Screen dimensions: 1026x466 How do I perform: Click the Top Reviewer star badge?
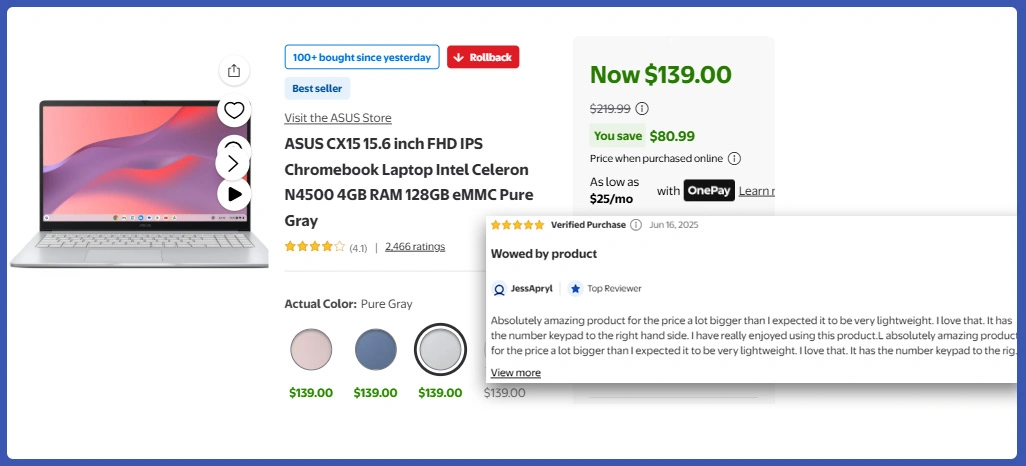click(x=575, y=288)
